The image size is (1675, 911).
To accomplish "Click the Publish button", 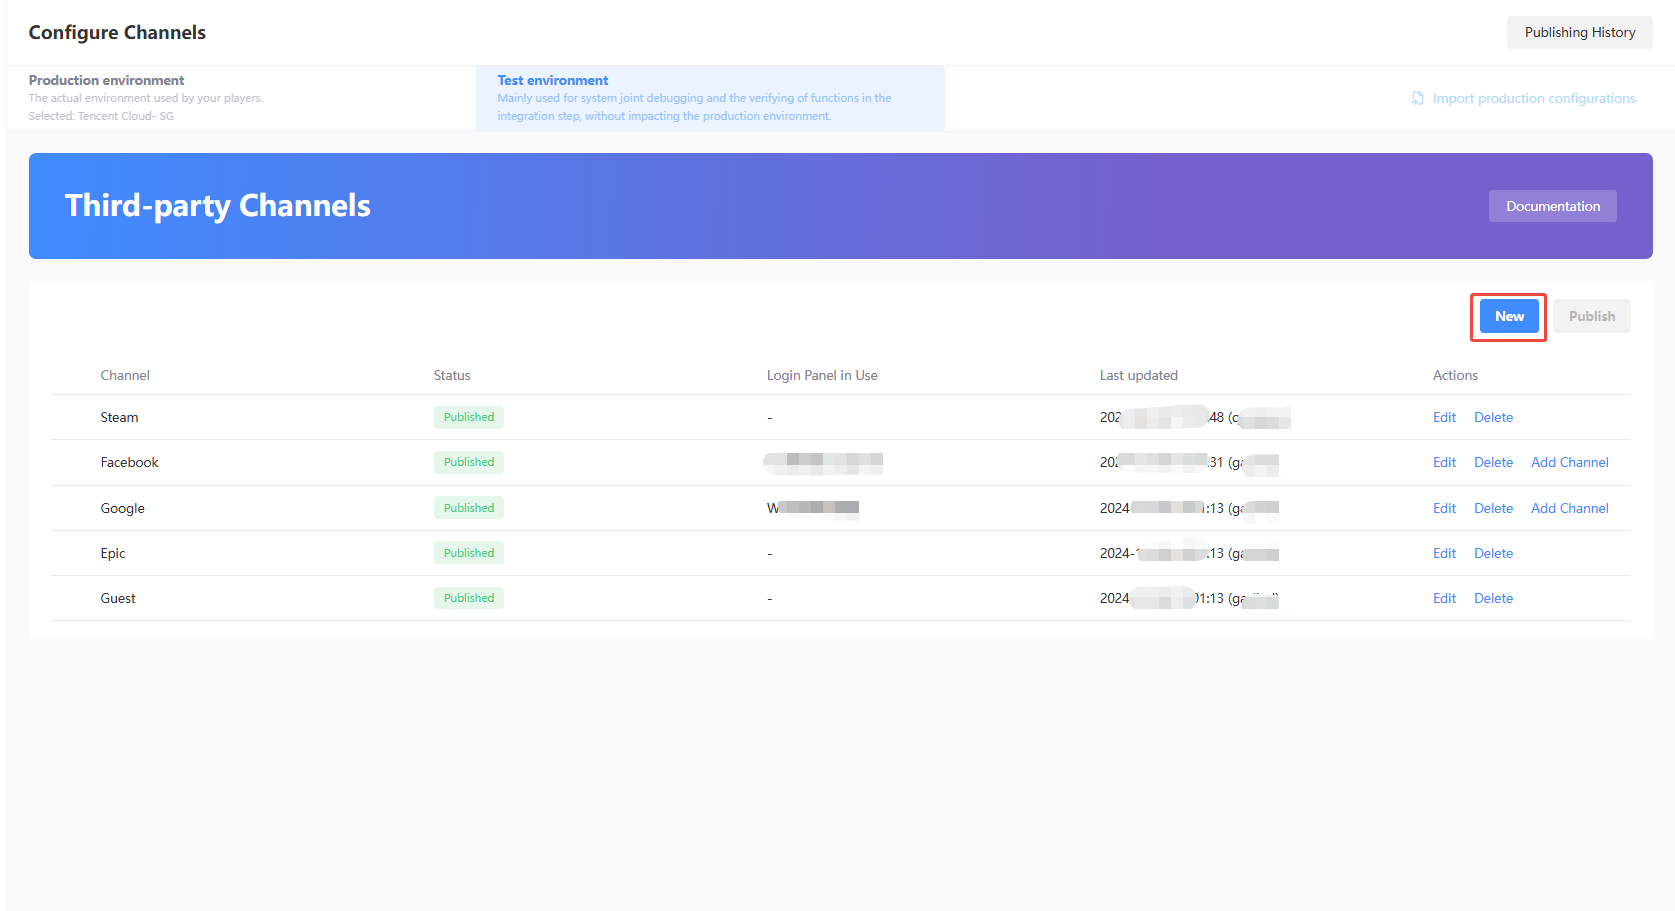I will (x=1591, y=315).
